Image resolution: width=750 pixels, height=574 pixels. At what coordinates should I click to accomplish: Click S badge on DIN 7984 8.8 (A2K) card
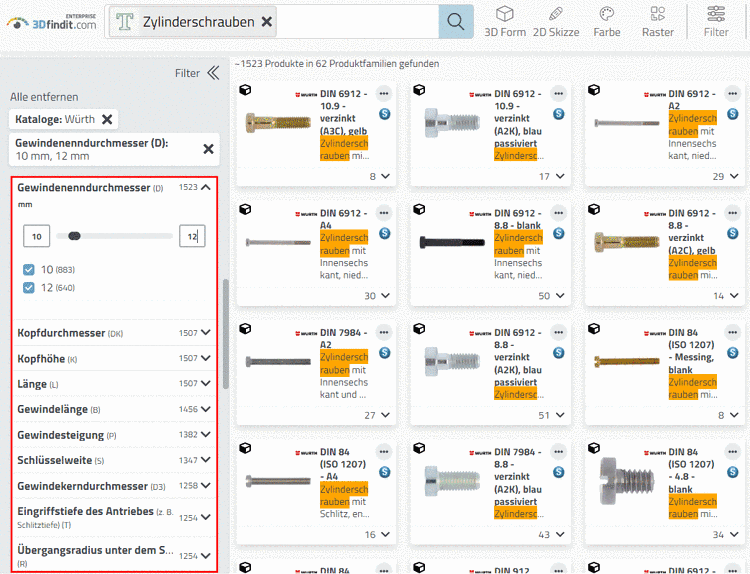click(559, 472)
